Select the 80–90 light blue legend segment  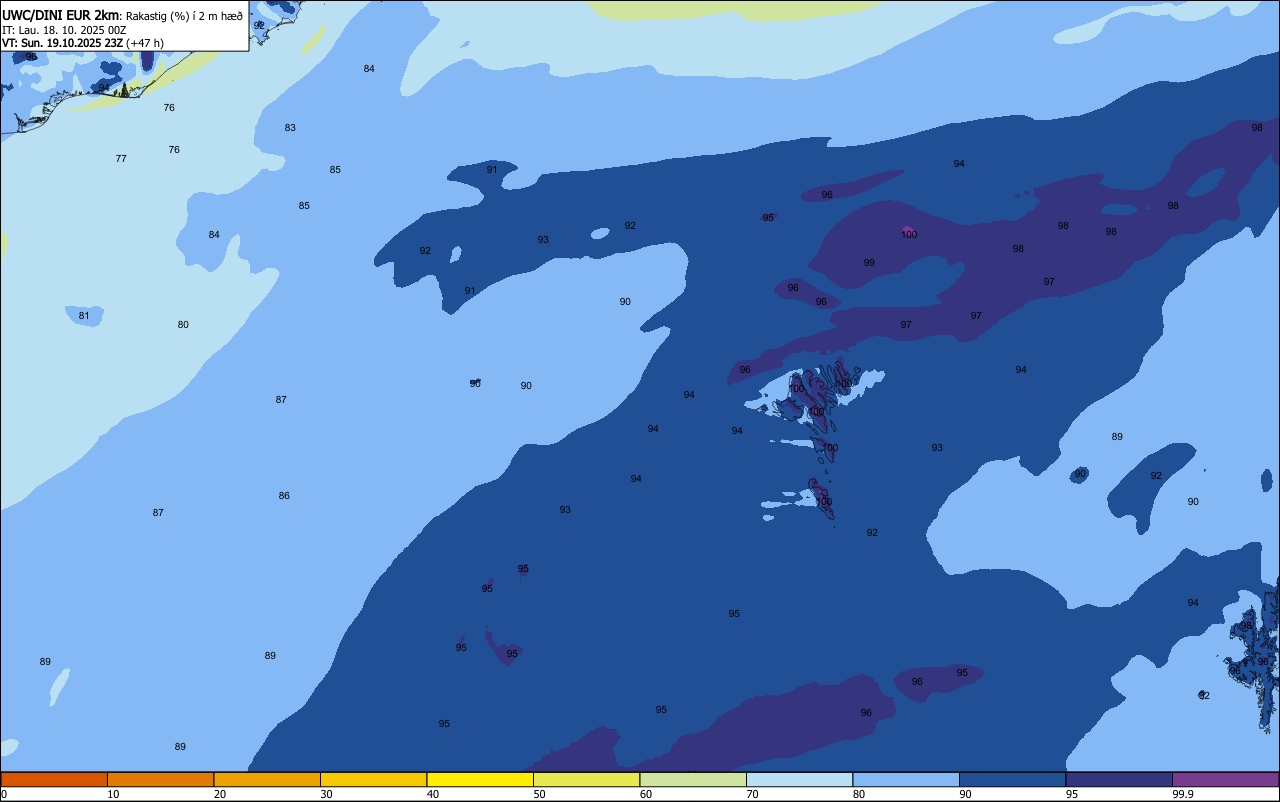906,779
